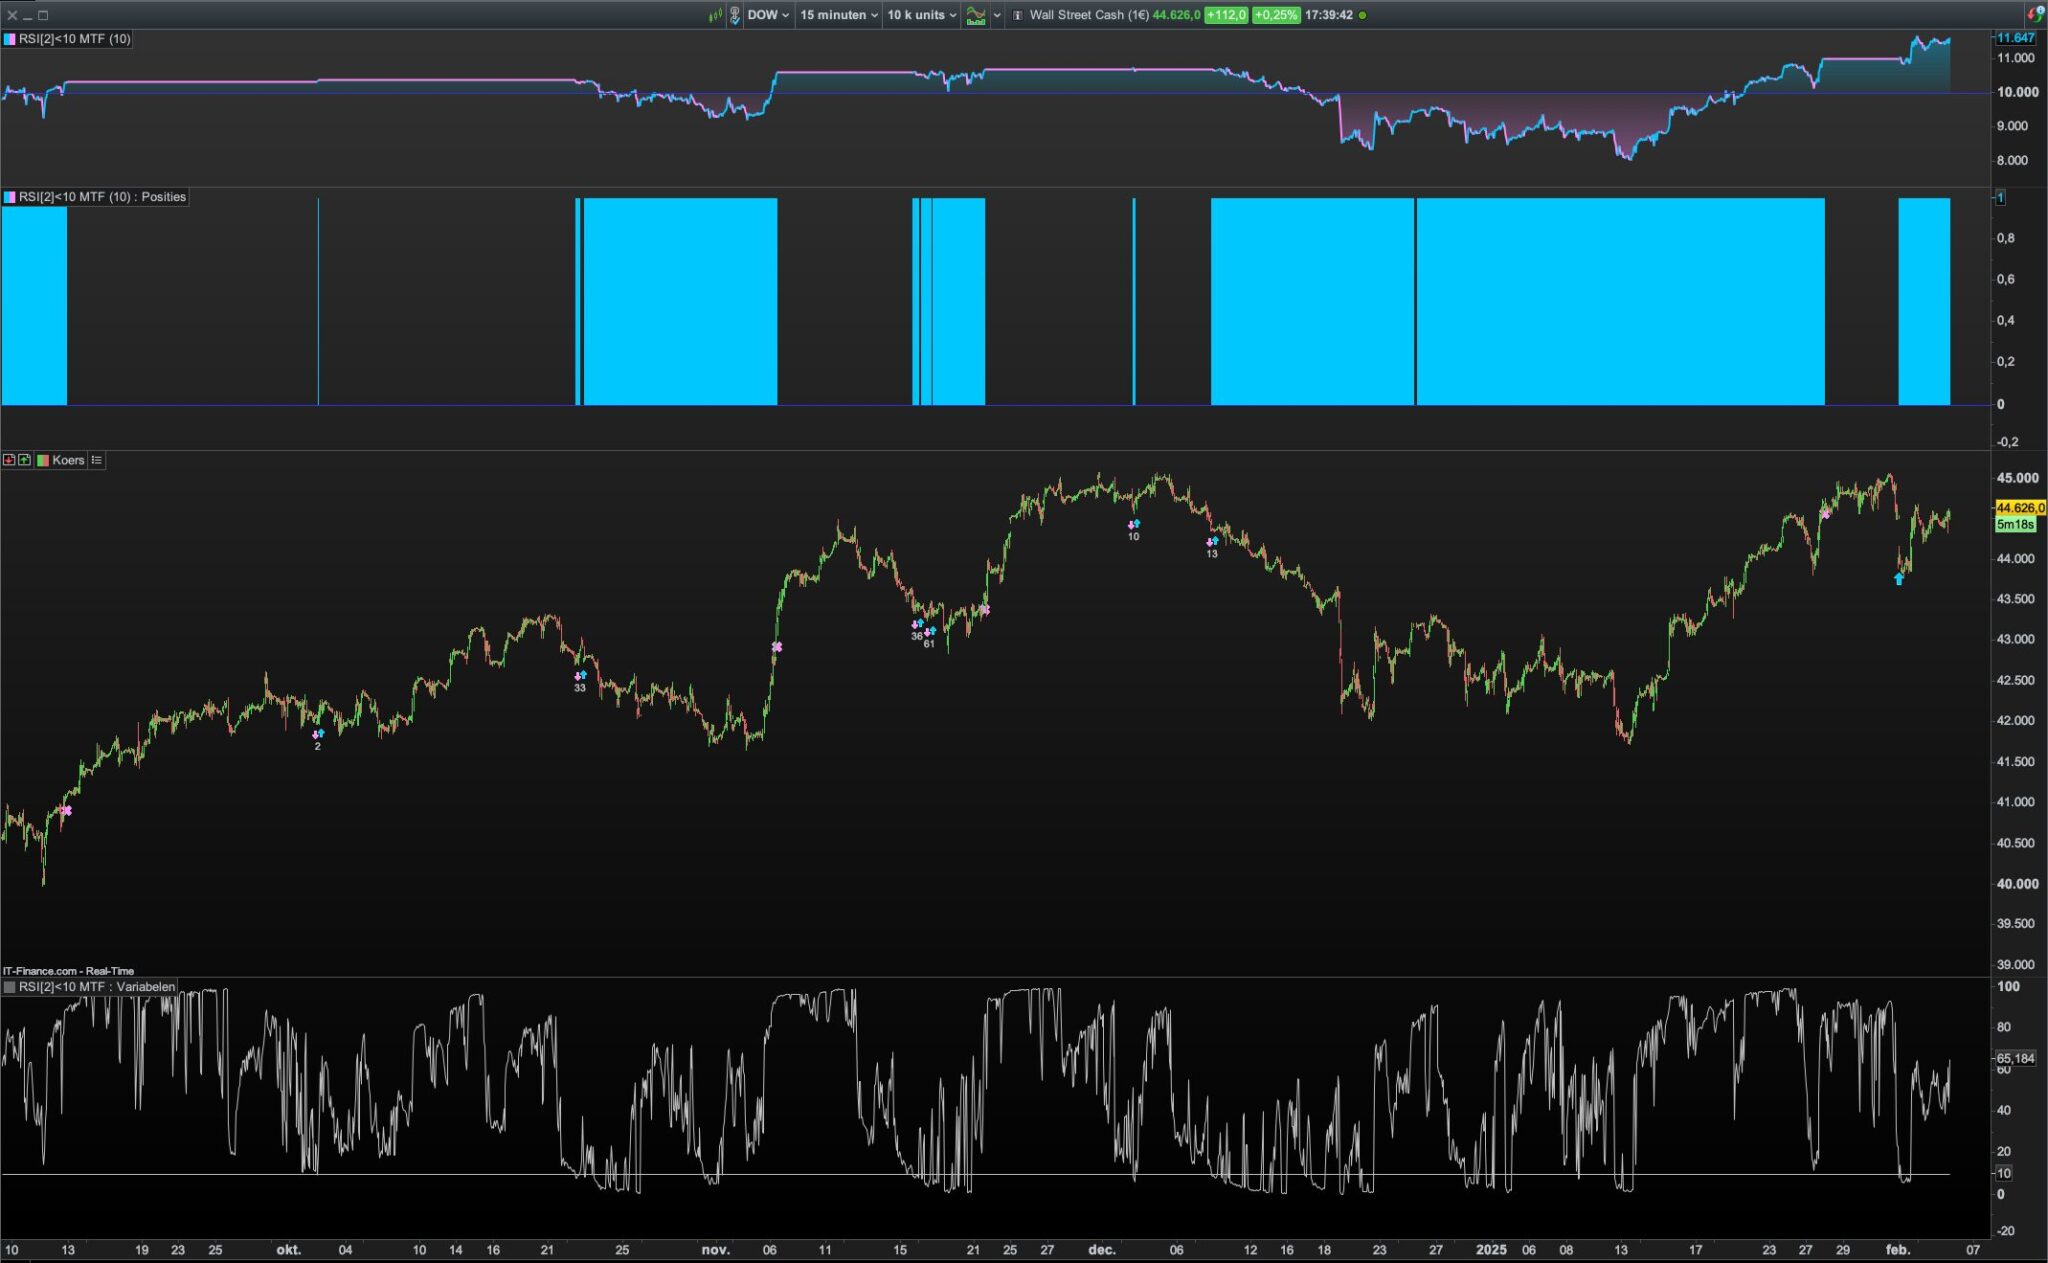Click the green buy order icon
The width and height of the screenshot is (2048, 1263).
[24, 460]
